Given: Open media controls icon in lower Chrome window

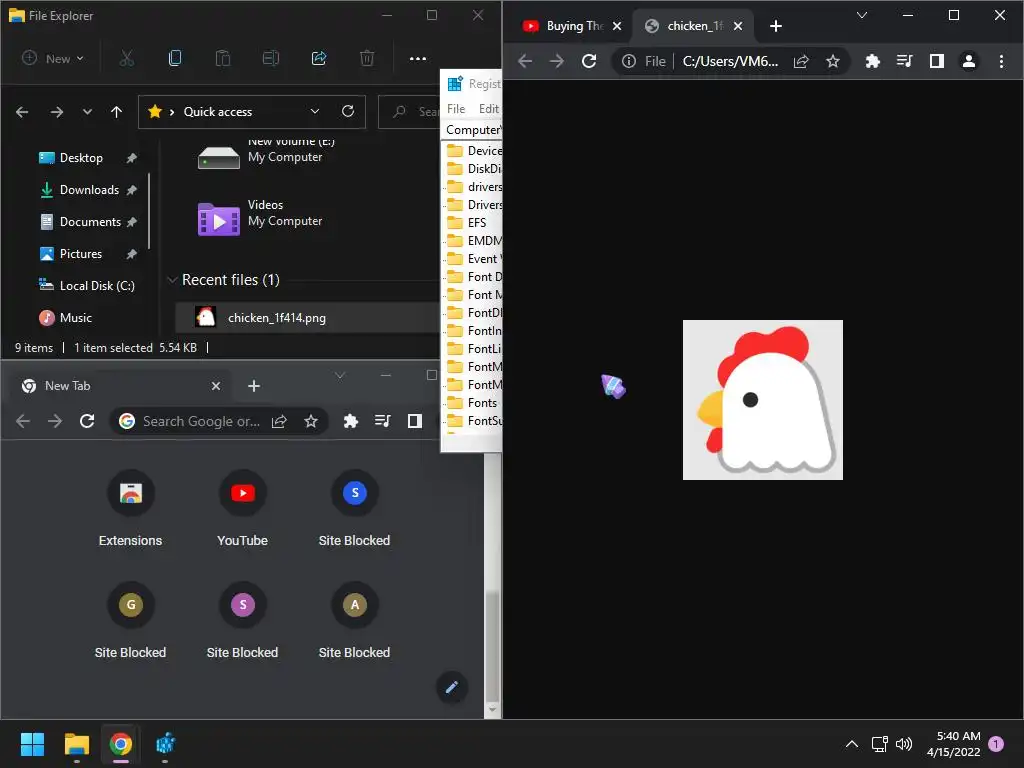Looking at the screenshot, I should click(383, 421).
